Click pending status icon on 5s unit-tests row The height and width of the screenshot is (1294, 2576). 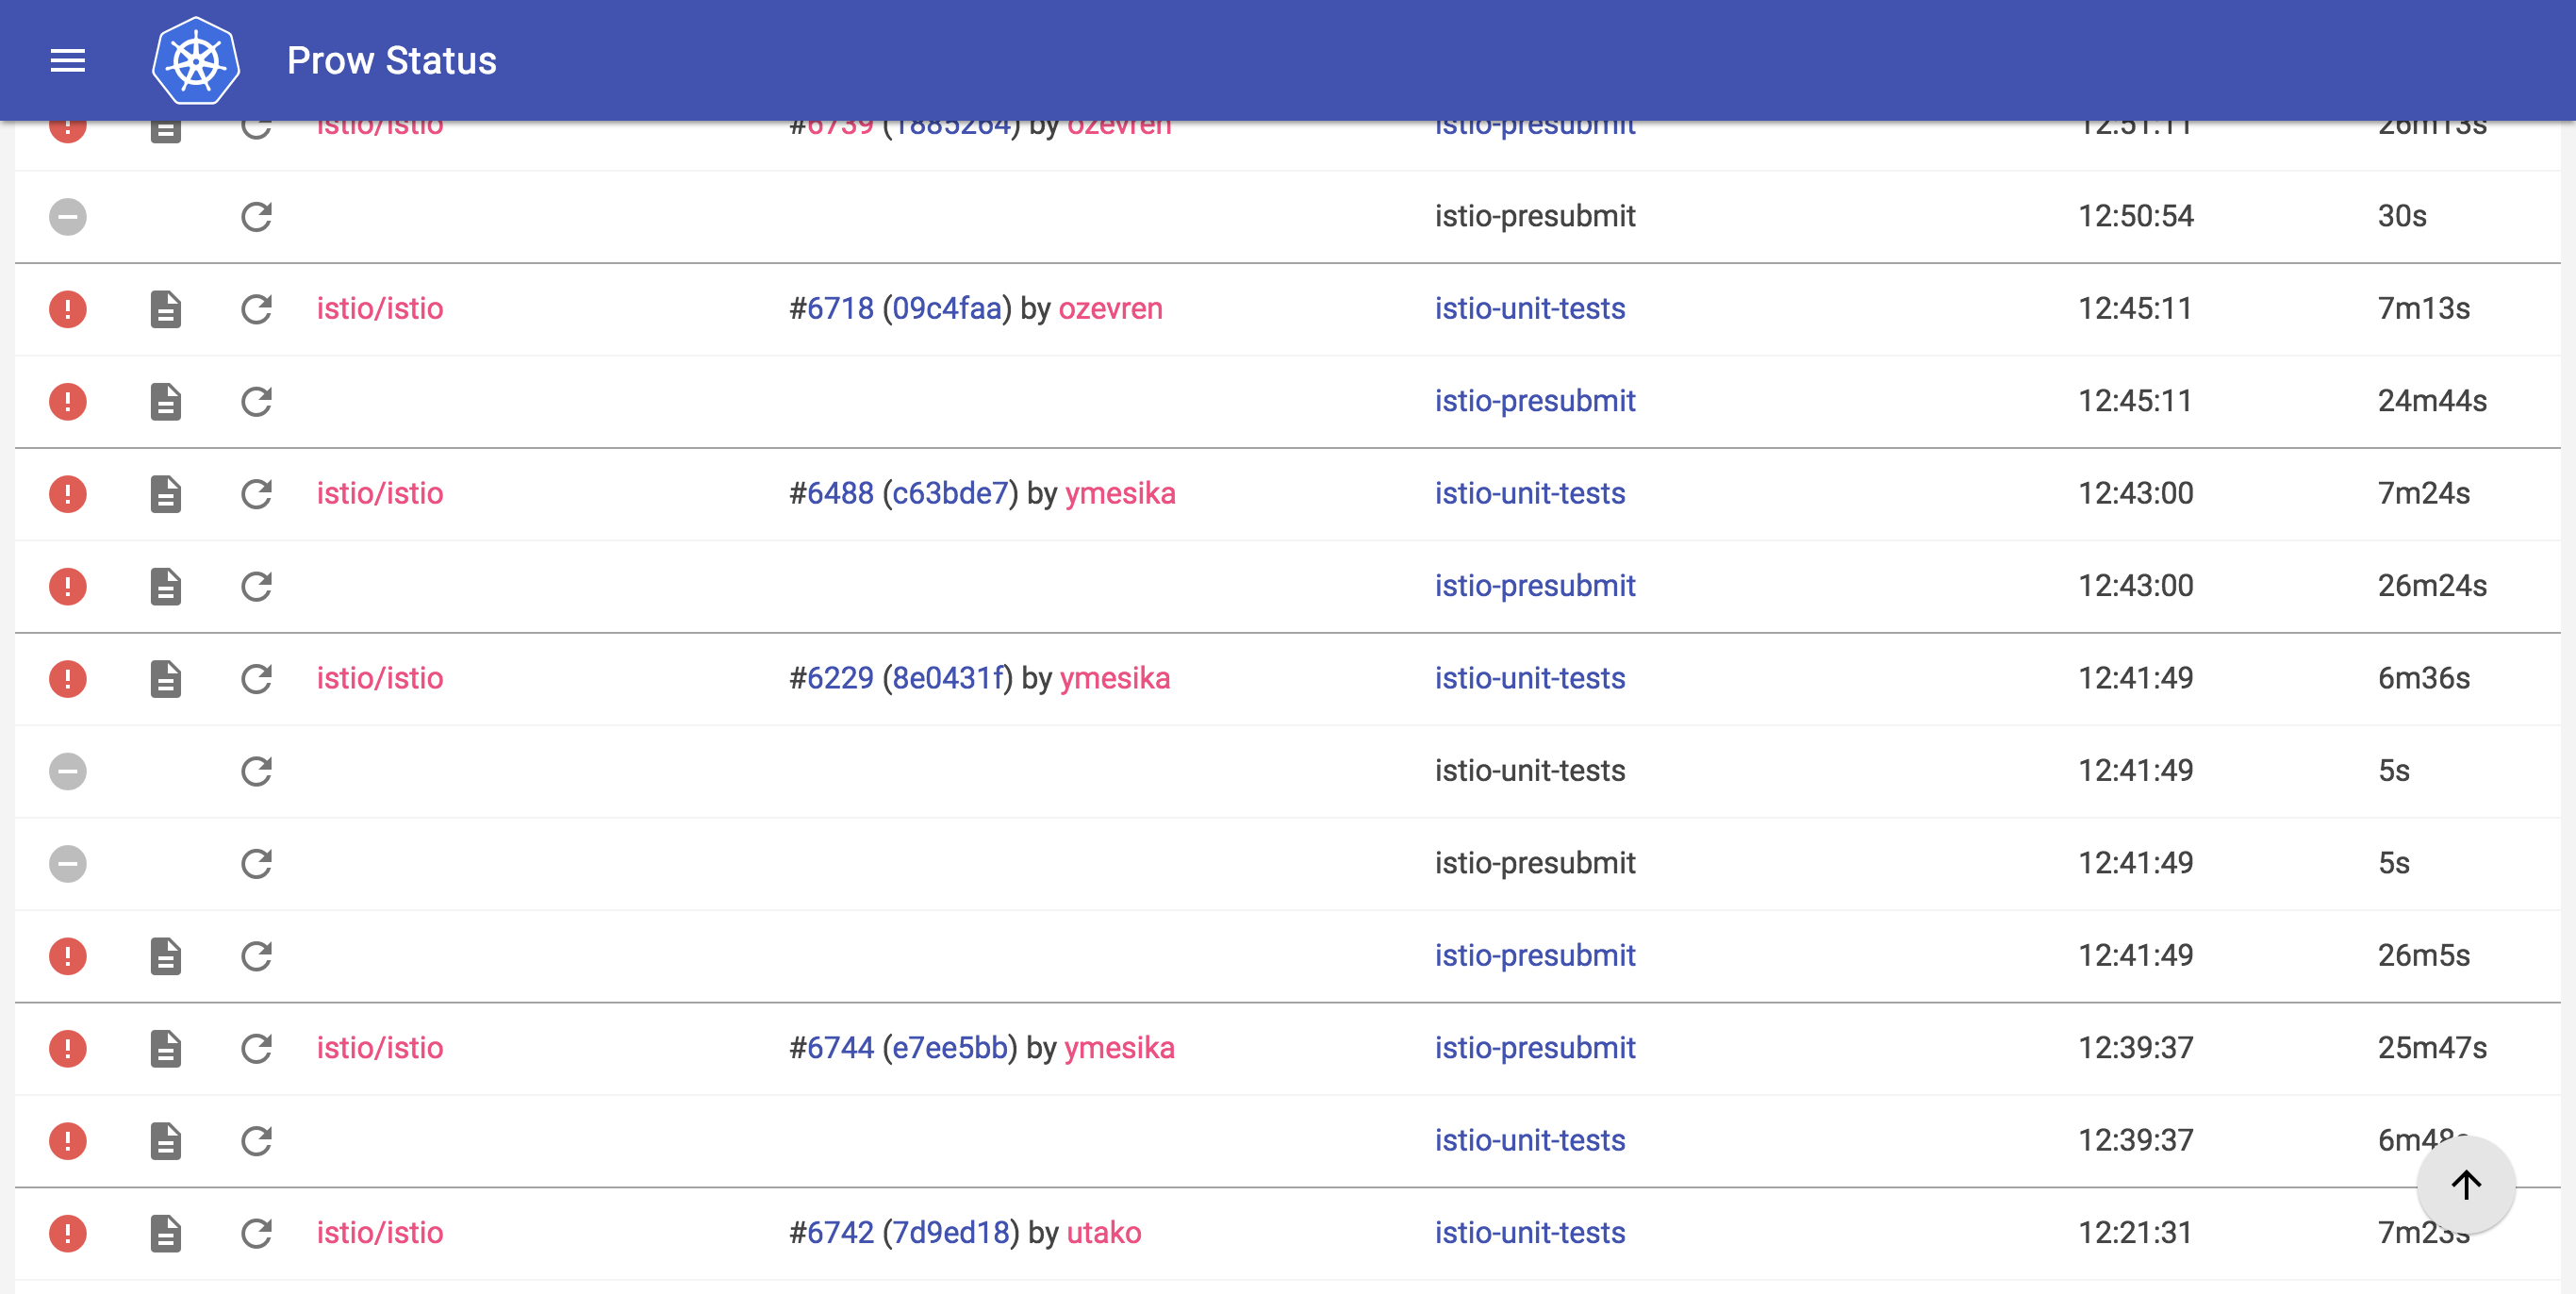click(x=67, y=771)
